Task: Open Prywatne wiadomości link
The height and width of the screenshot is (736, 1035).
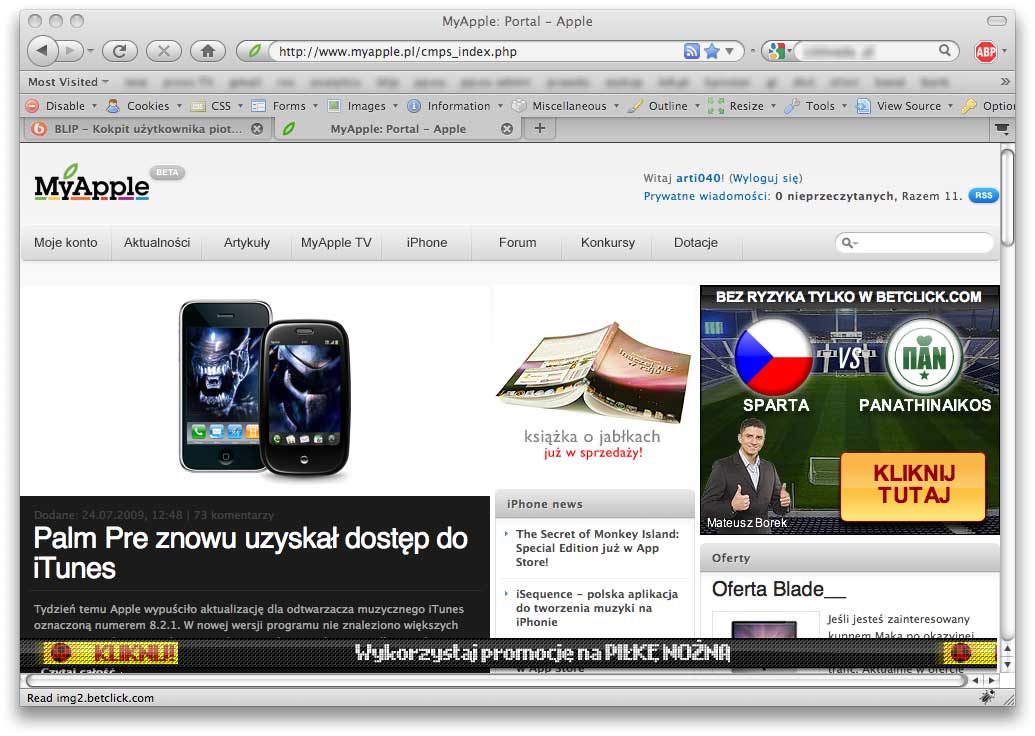Action: point(706,196)
